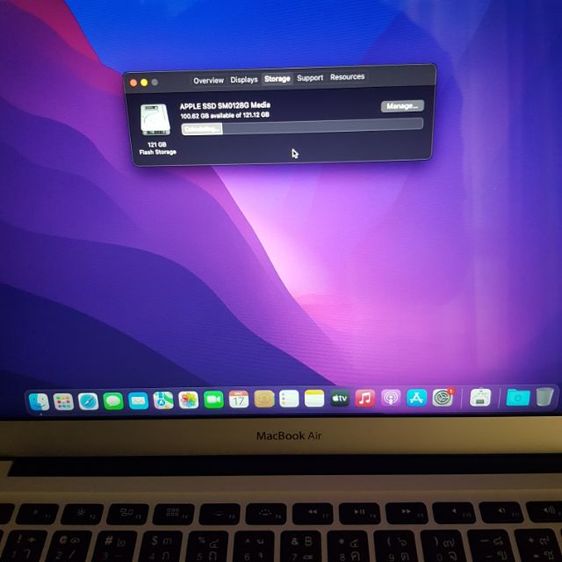562x562 pixels.
Task: Click the Flash Storage label
Action: pos(158,152)
